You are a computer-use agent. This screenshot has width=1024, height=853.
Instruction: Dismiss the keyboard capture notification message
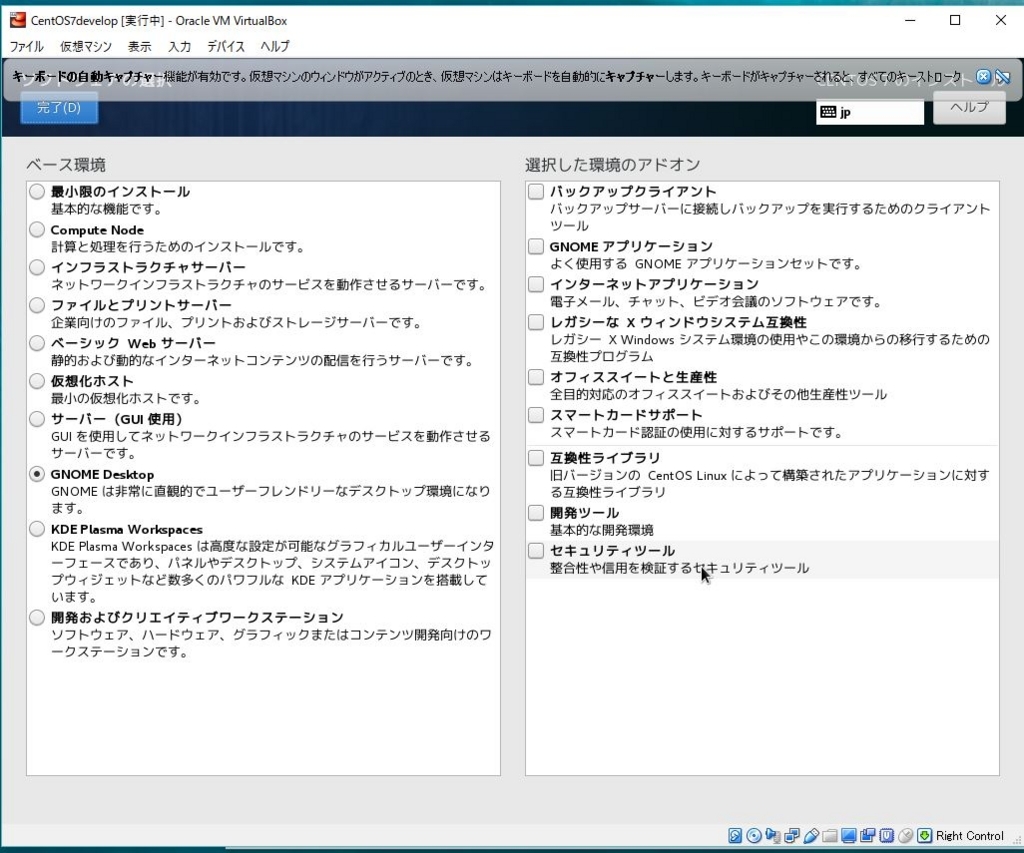[985, 78]
